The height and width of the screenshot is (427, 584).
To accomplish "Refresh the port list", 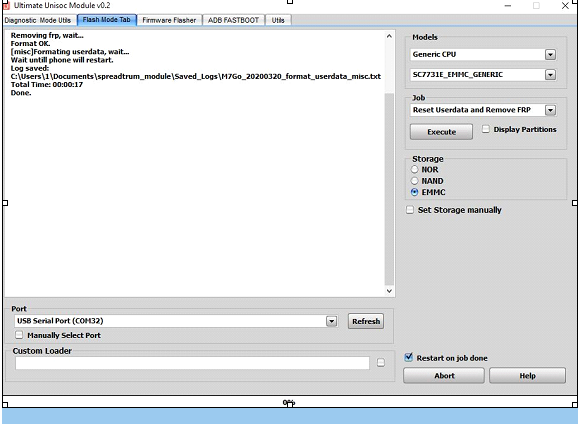I will click(366, 322).
